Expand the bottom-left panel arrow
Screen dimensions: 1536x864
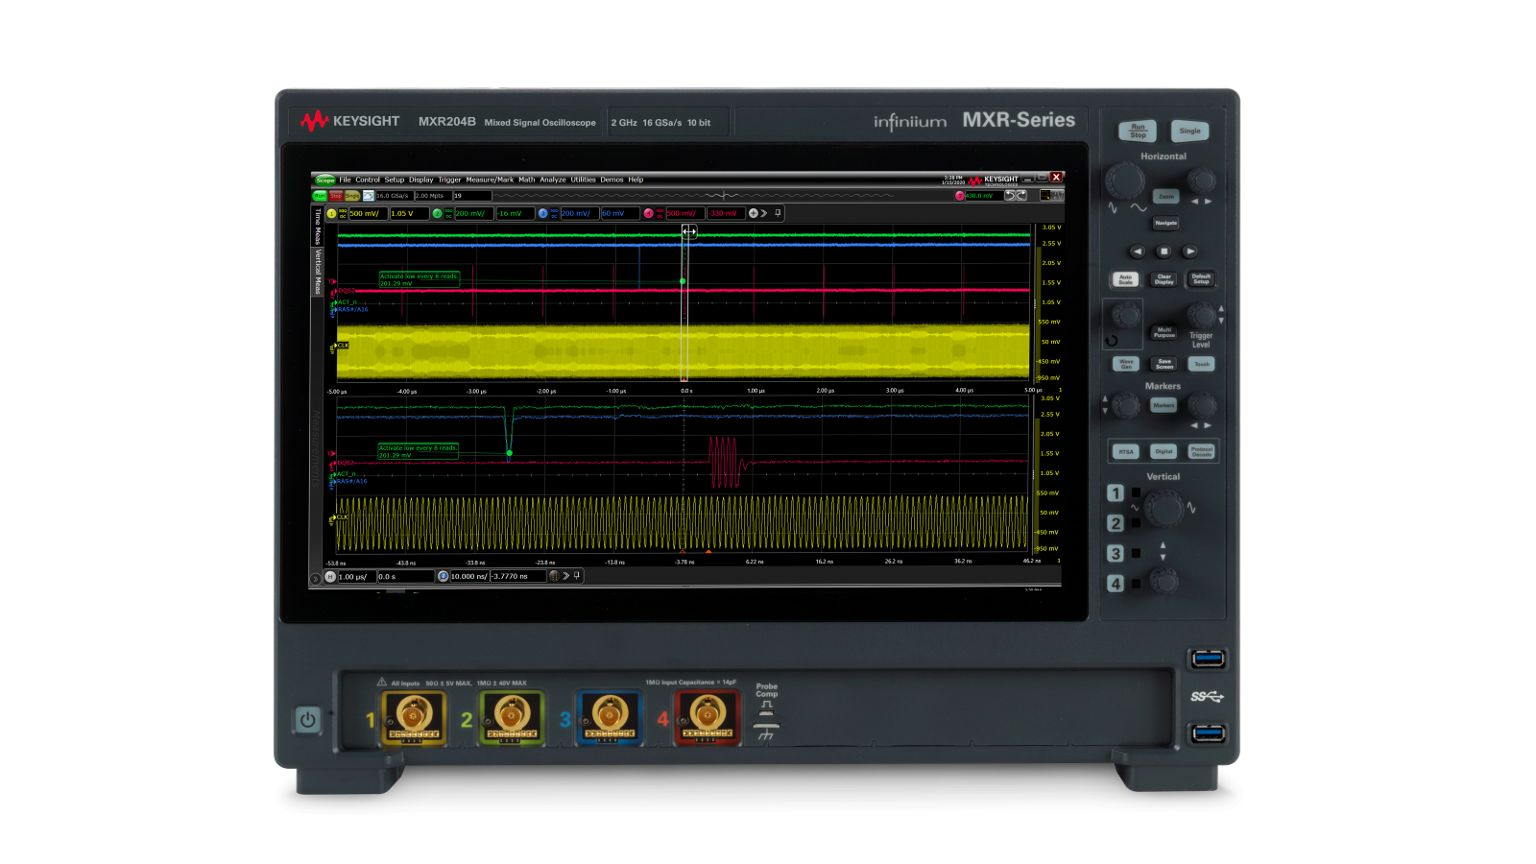[316, 578]
